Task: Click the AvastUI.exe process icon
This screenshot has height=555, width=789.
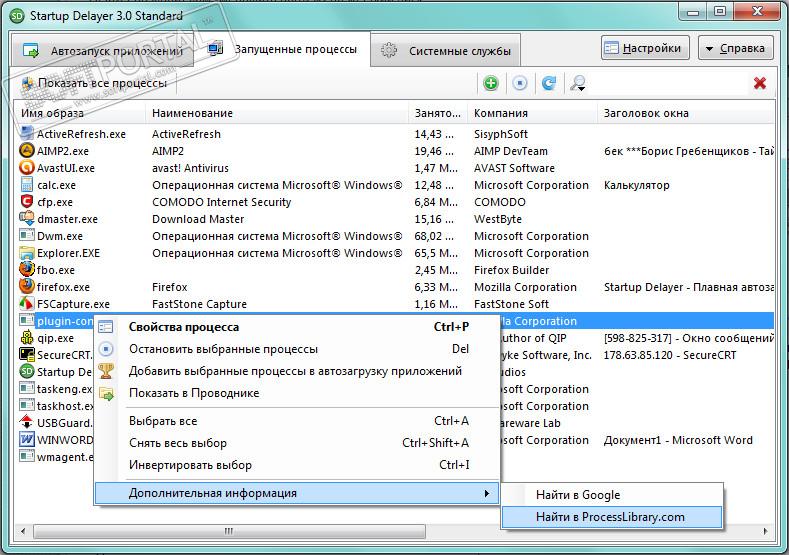Action: 27,168
